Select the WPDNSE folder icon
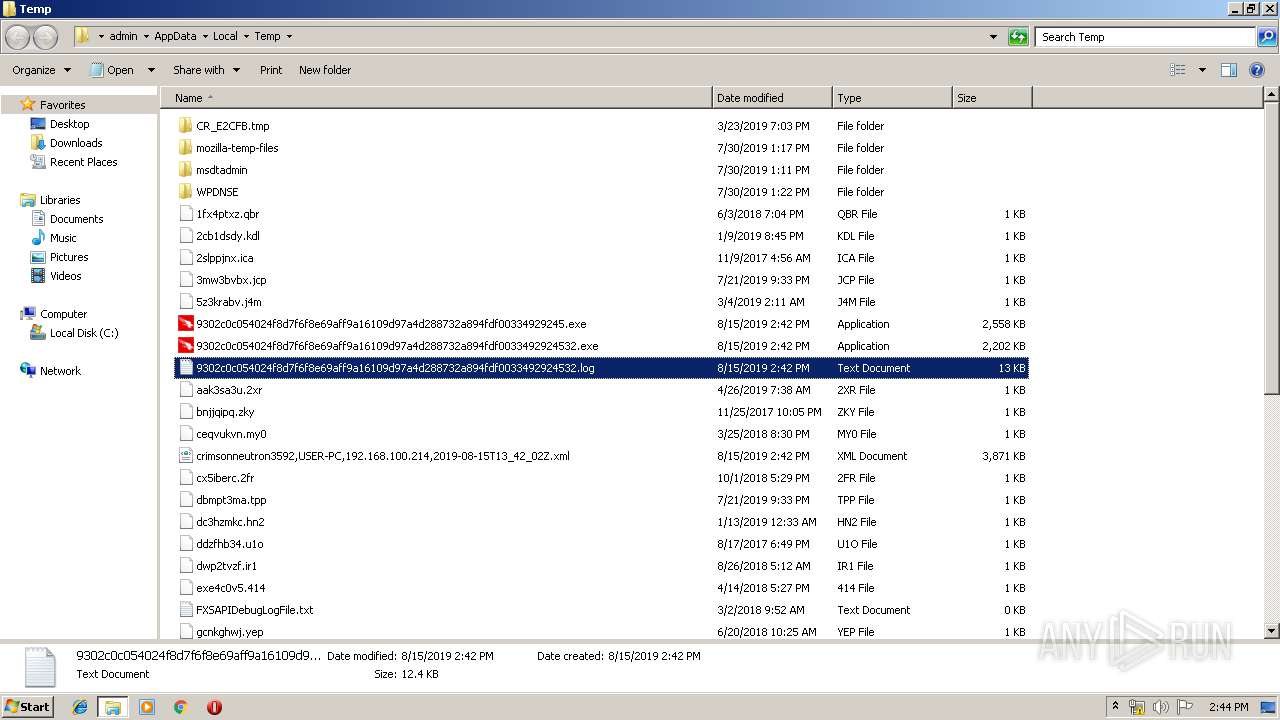 tap(185, 192)
